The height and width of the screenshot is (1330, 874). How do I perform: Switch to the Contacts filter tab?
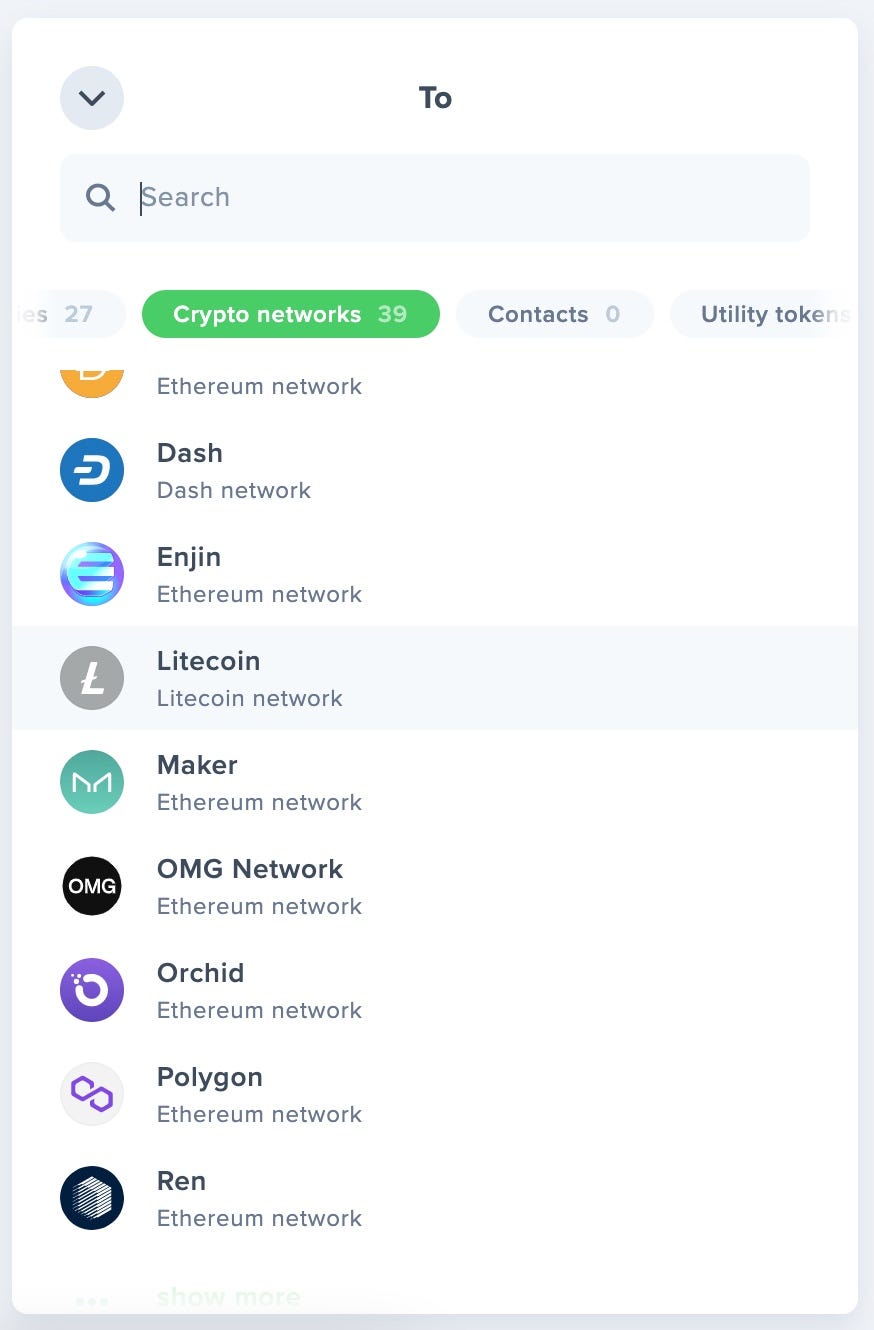point(554,314)
